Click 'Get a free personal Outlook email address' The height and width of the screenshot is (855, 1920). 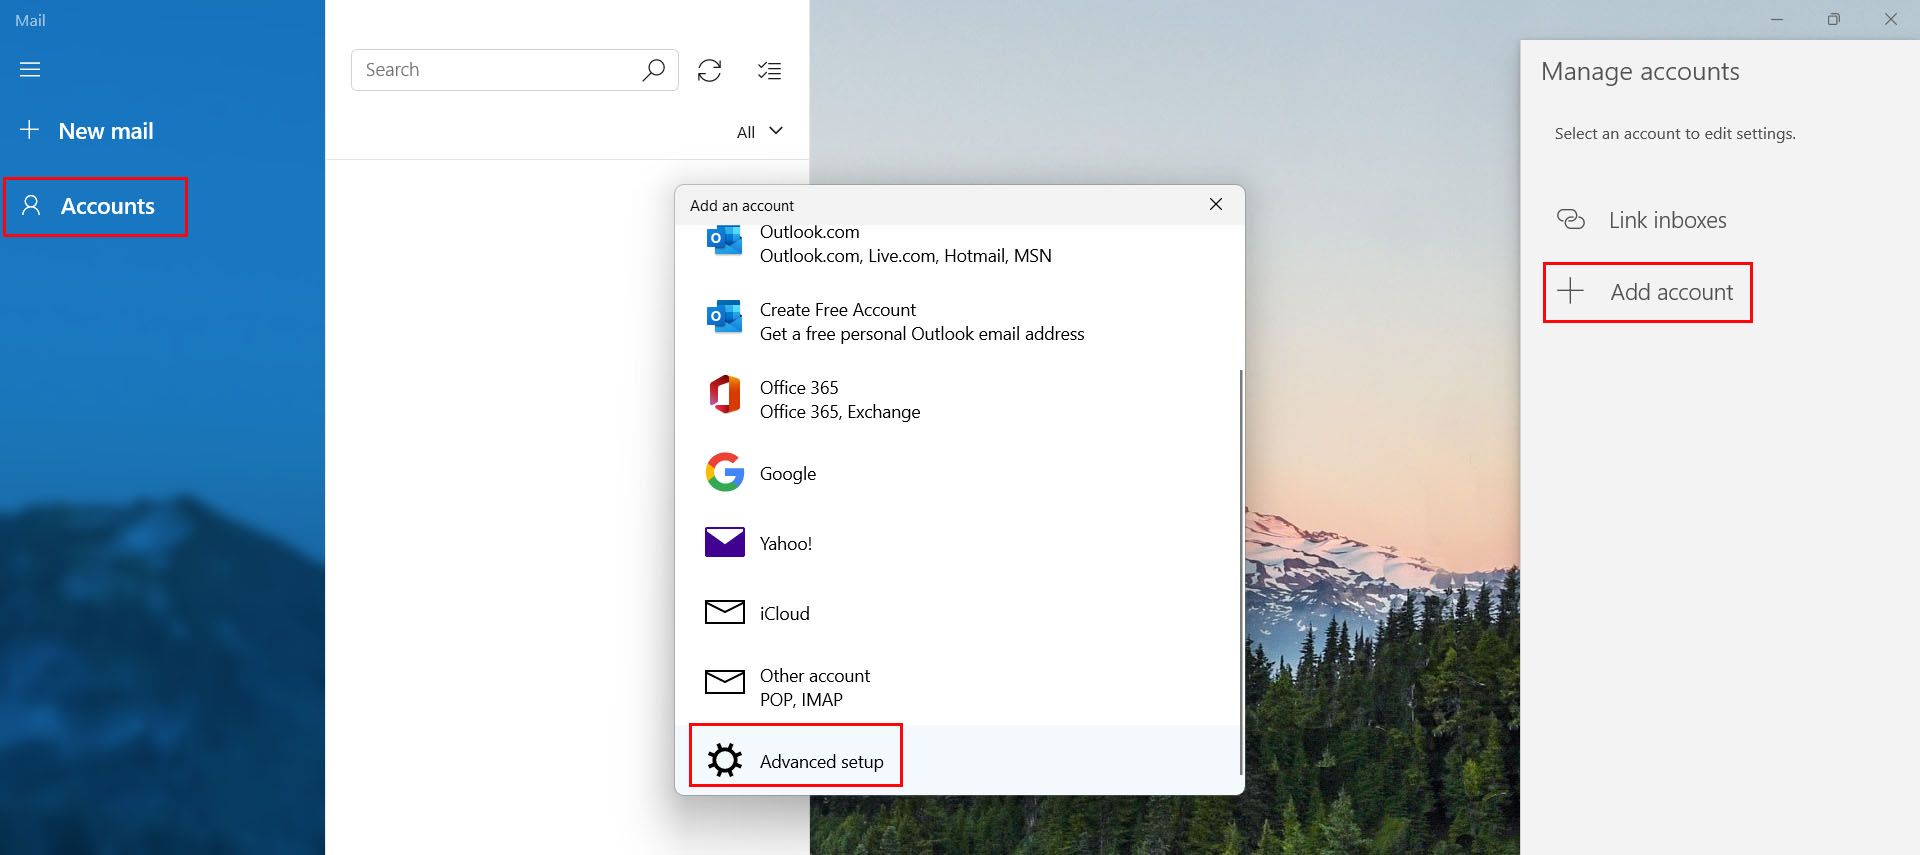click(x=922, y=334)
